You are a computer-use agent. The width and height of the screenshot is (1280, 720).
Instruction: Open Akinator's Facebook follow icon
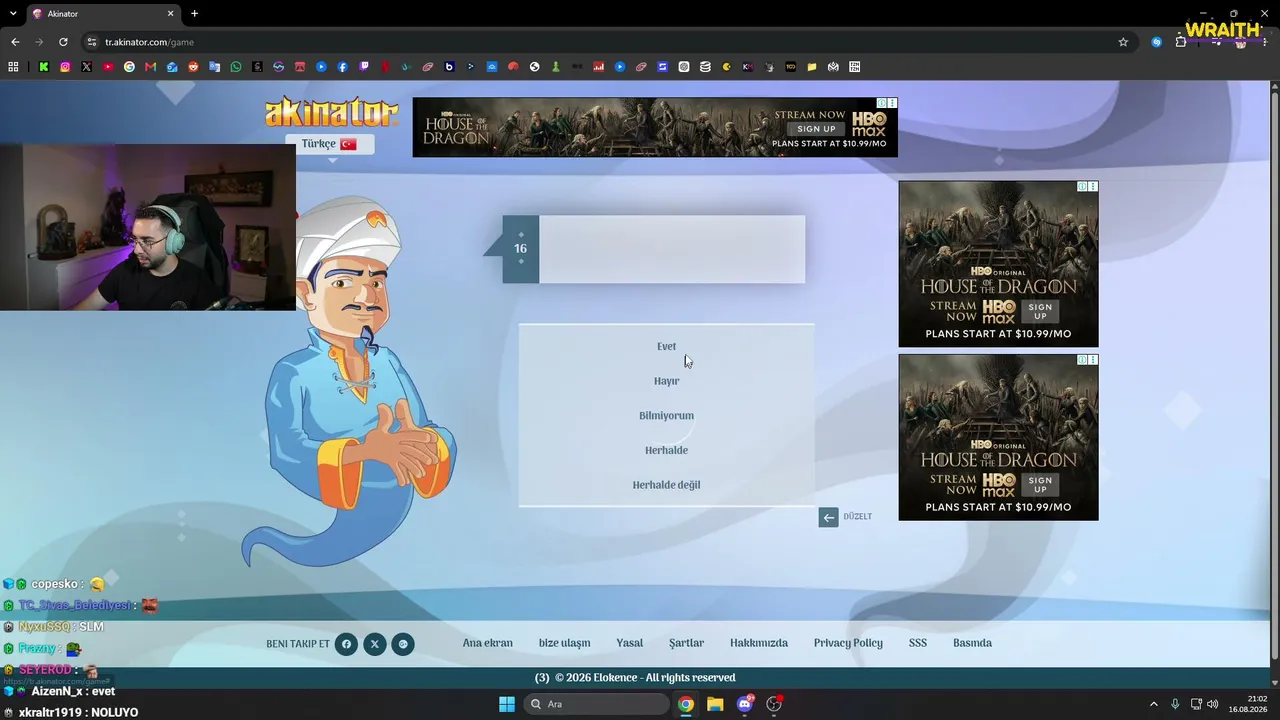tap(346, 644)
